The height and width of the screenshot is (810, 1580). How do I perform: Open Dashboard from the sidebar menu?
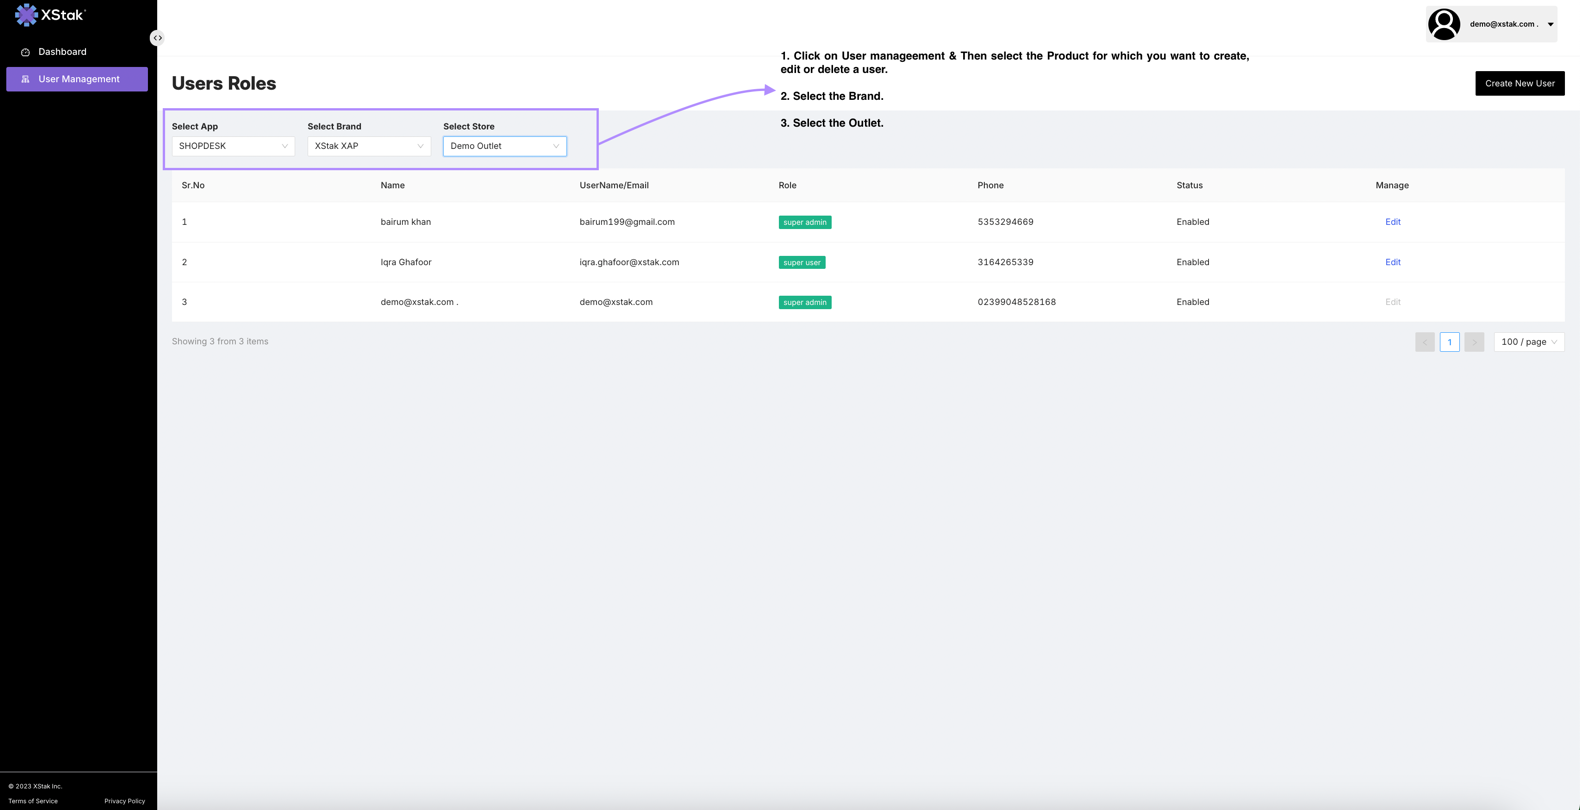coord(62,52)
